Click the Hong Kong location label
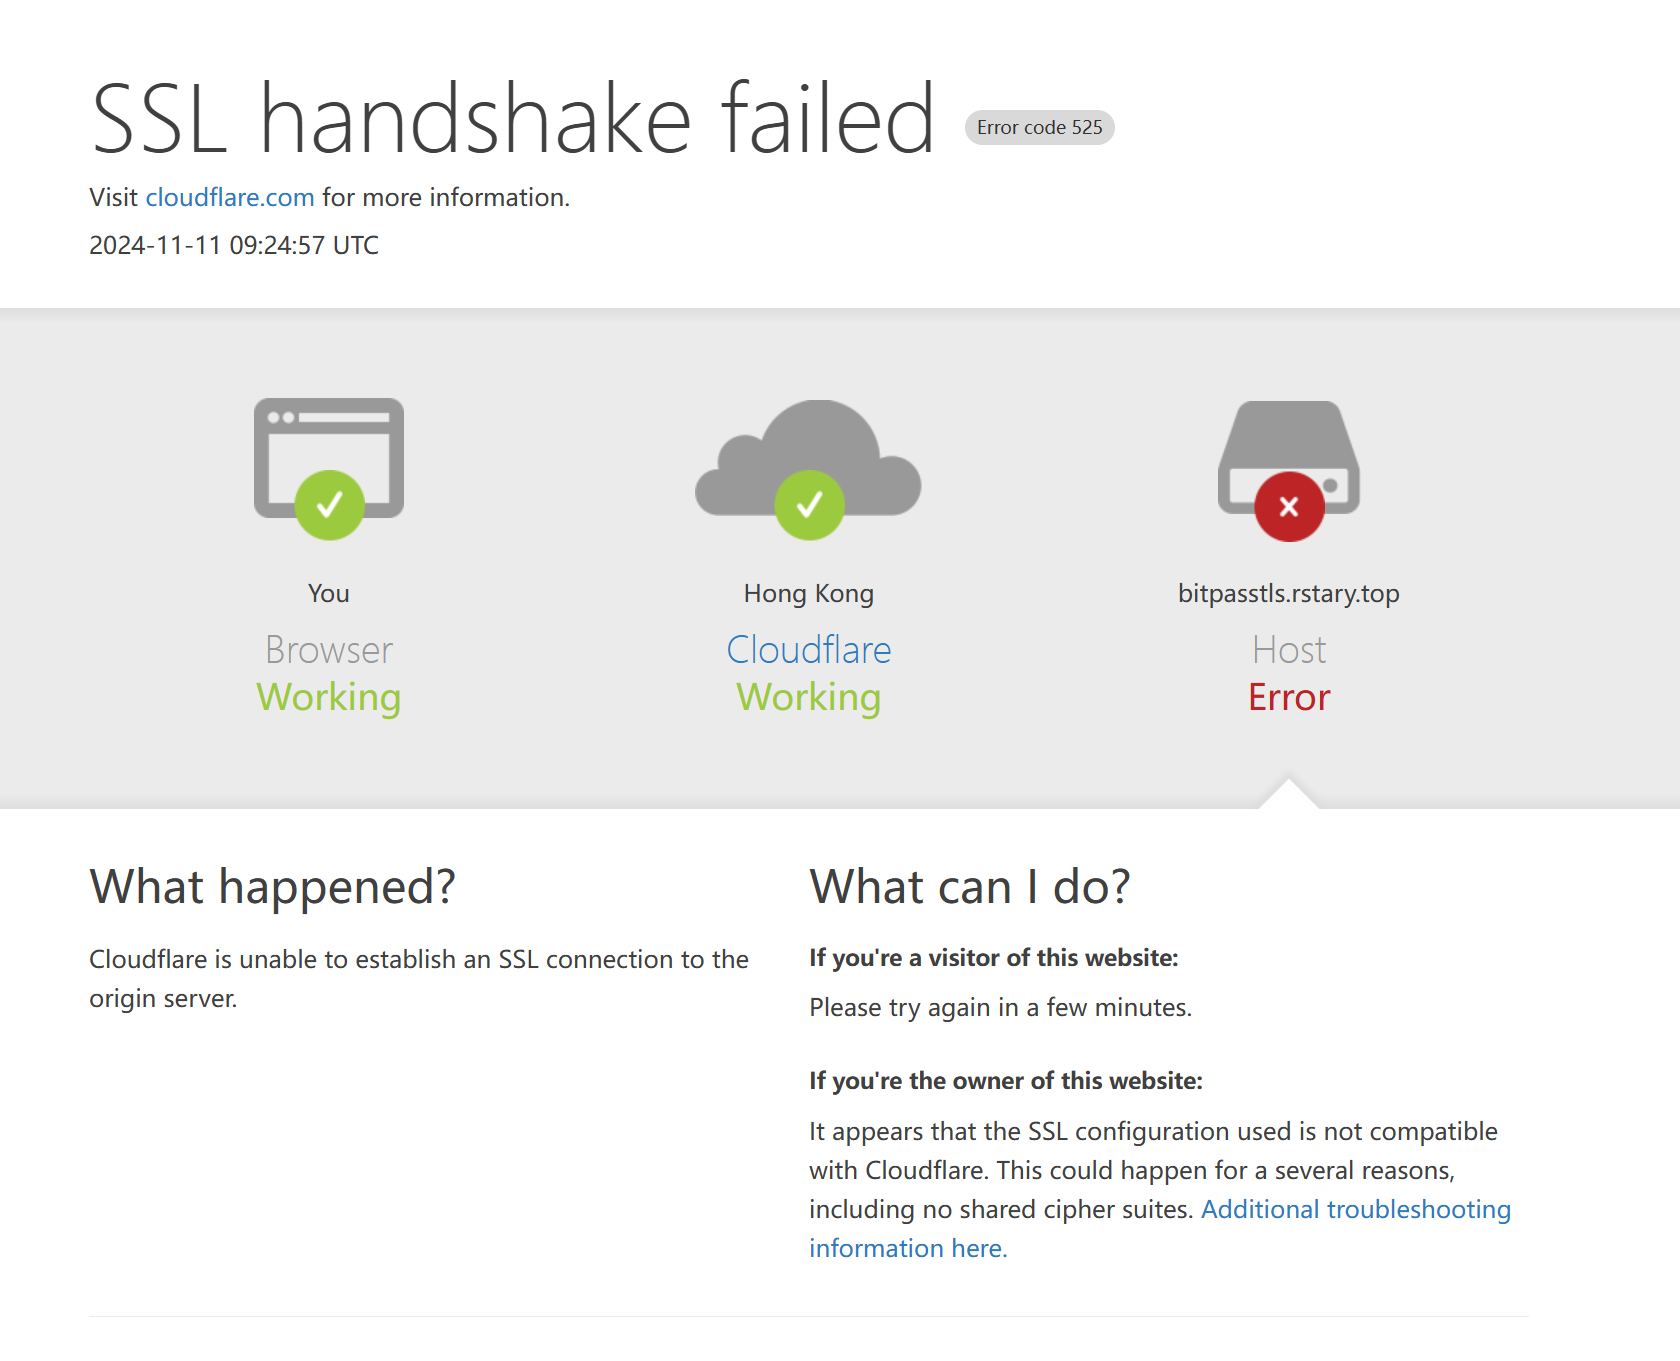The height and width of the screenshot is (1361, 1680). click(x=808, y=593)
